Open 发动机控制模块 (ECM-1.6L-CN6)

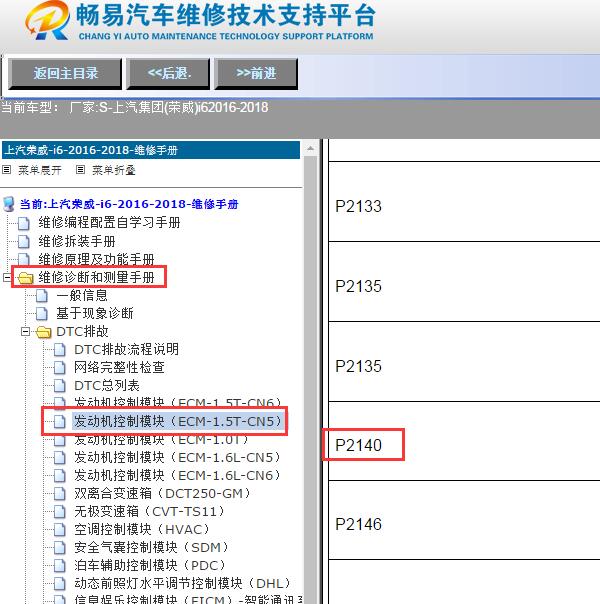(178, 475)
